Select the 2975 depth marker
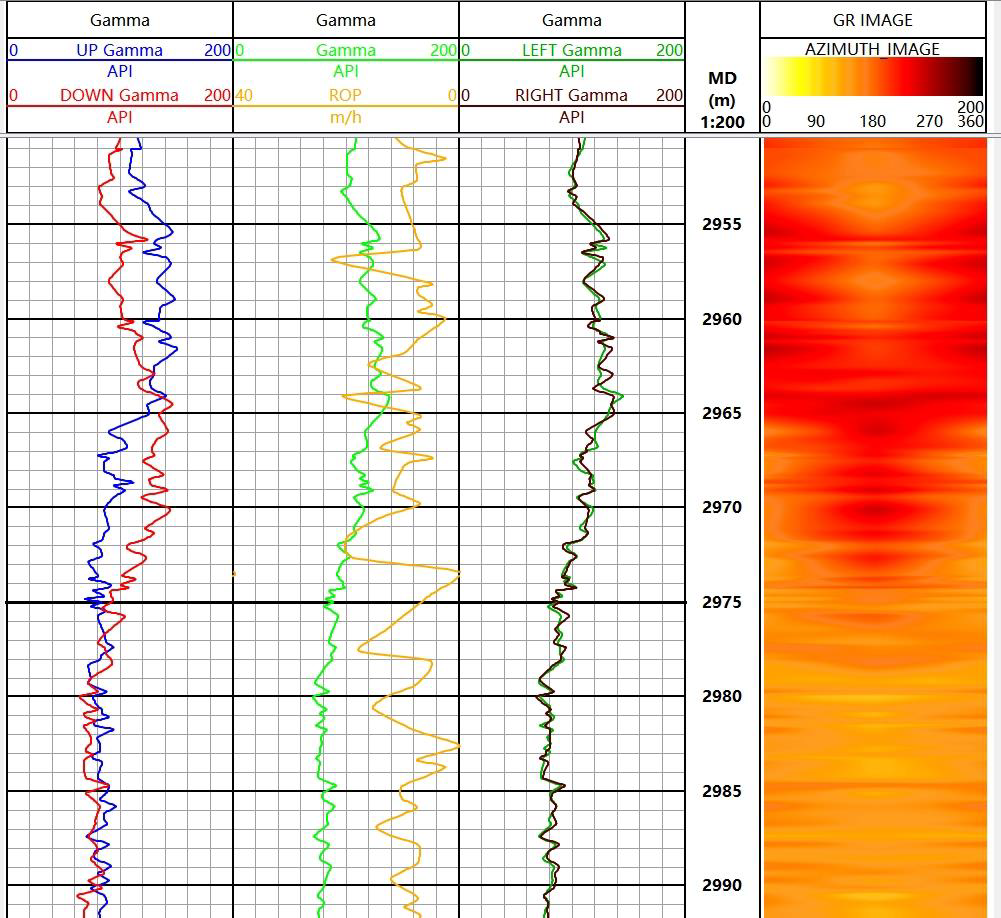1001x918 pixels. 722,602
